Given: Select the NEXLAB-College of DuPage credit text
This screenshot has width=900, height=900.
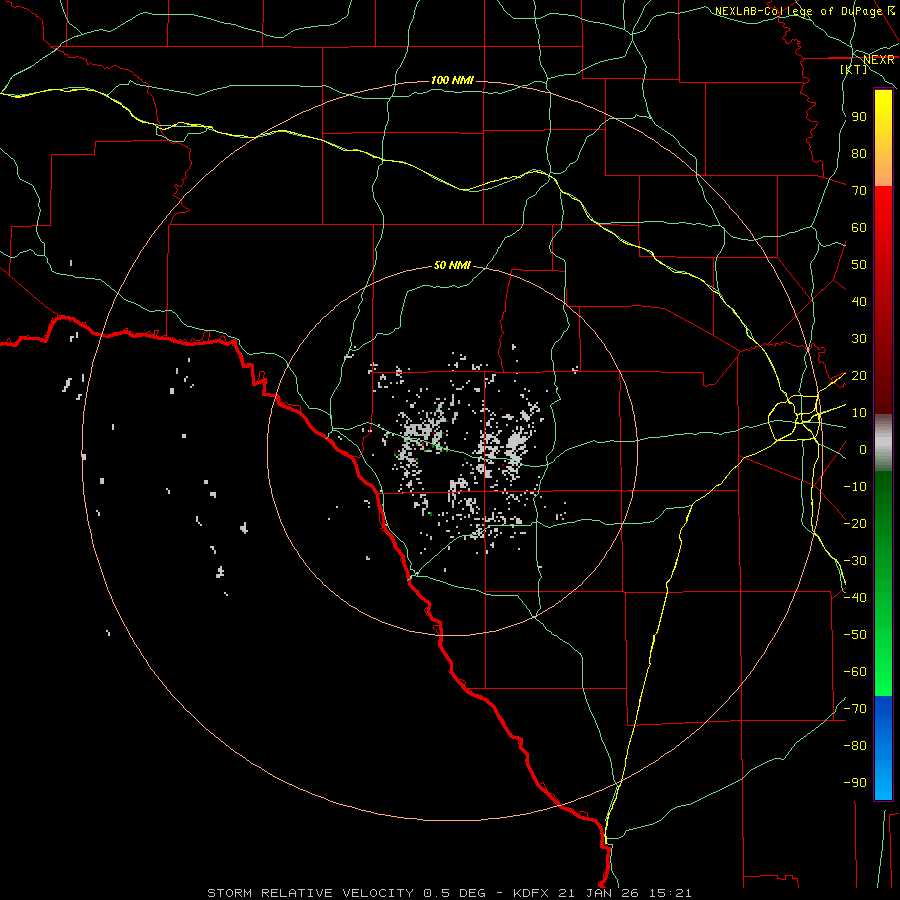Looking at the screenshot, I should (798, 11).
